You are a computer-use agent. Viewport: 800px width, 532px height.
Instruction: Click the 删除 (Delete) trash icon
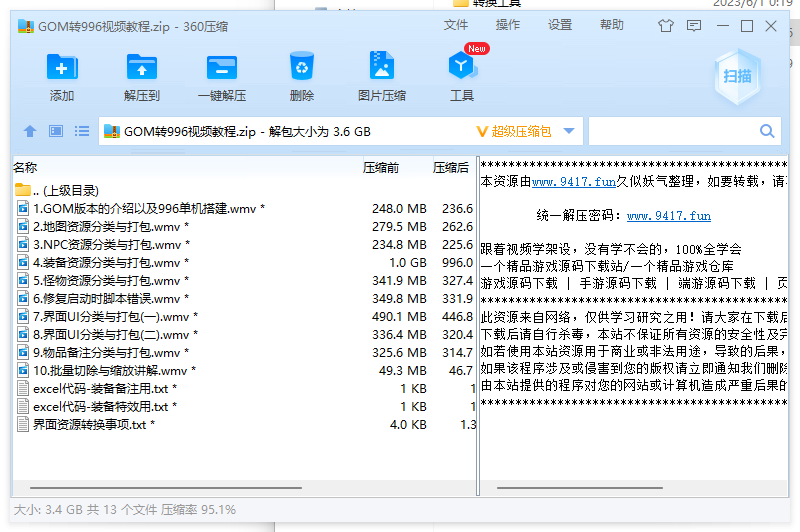[302, 66]
